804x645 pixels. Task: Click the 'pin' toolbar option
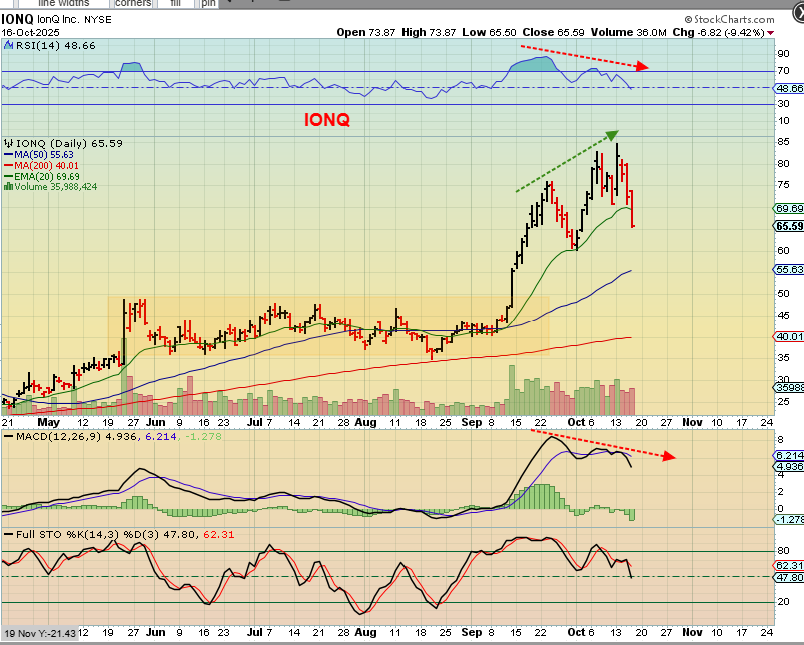pyautogui.click(x=208, y=3)
